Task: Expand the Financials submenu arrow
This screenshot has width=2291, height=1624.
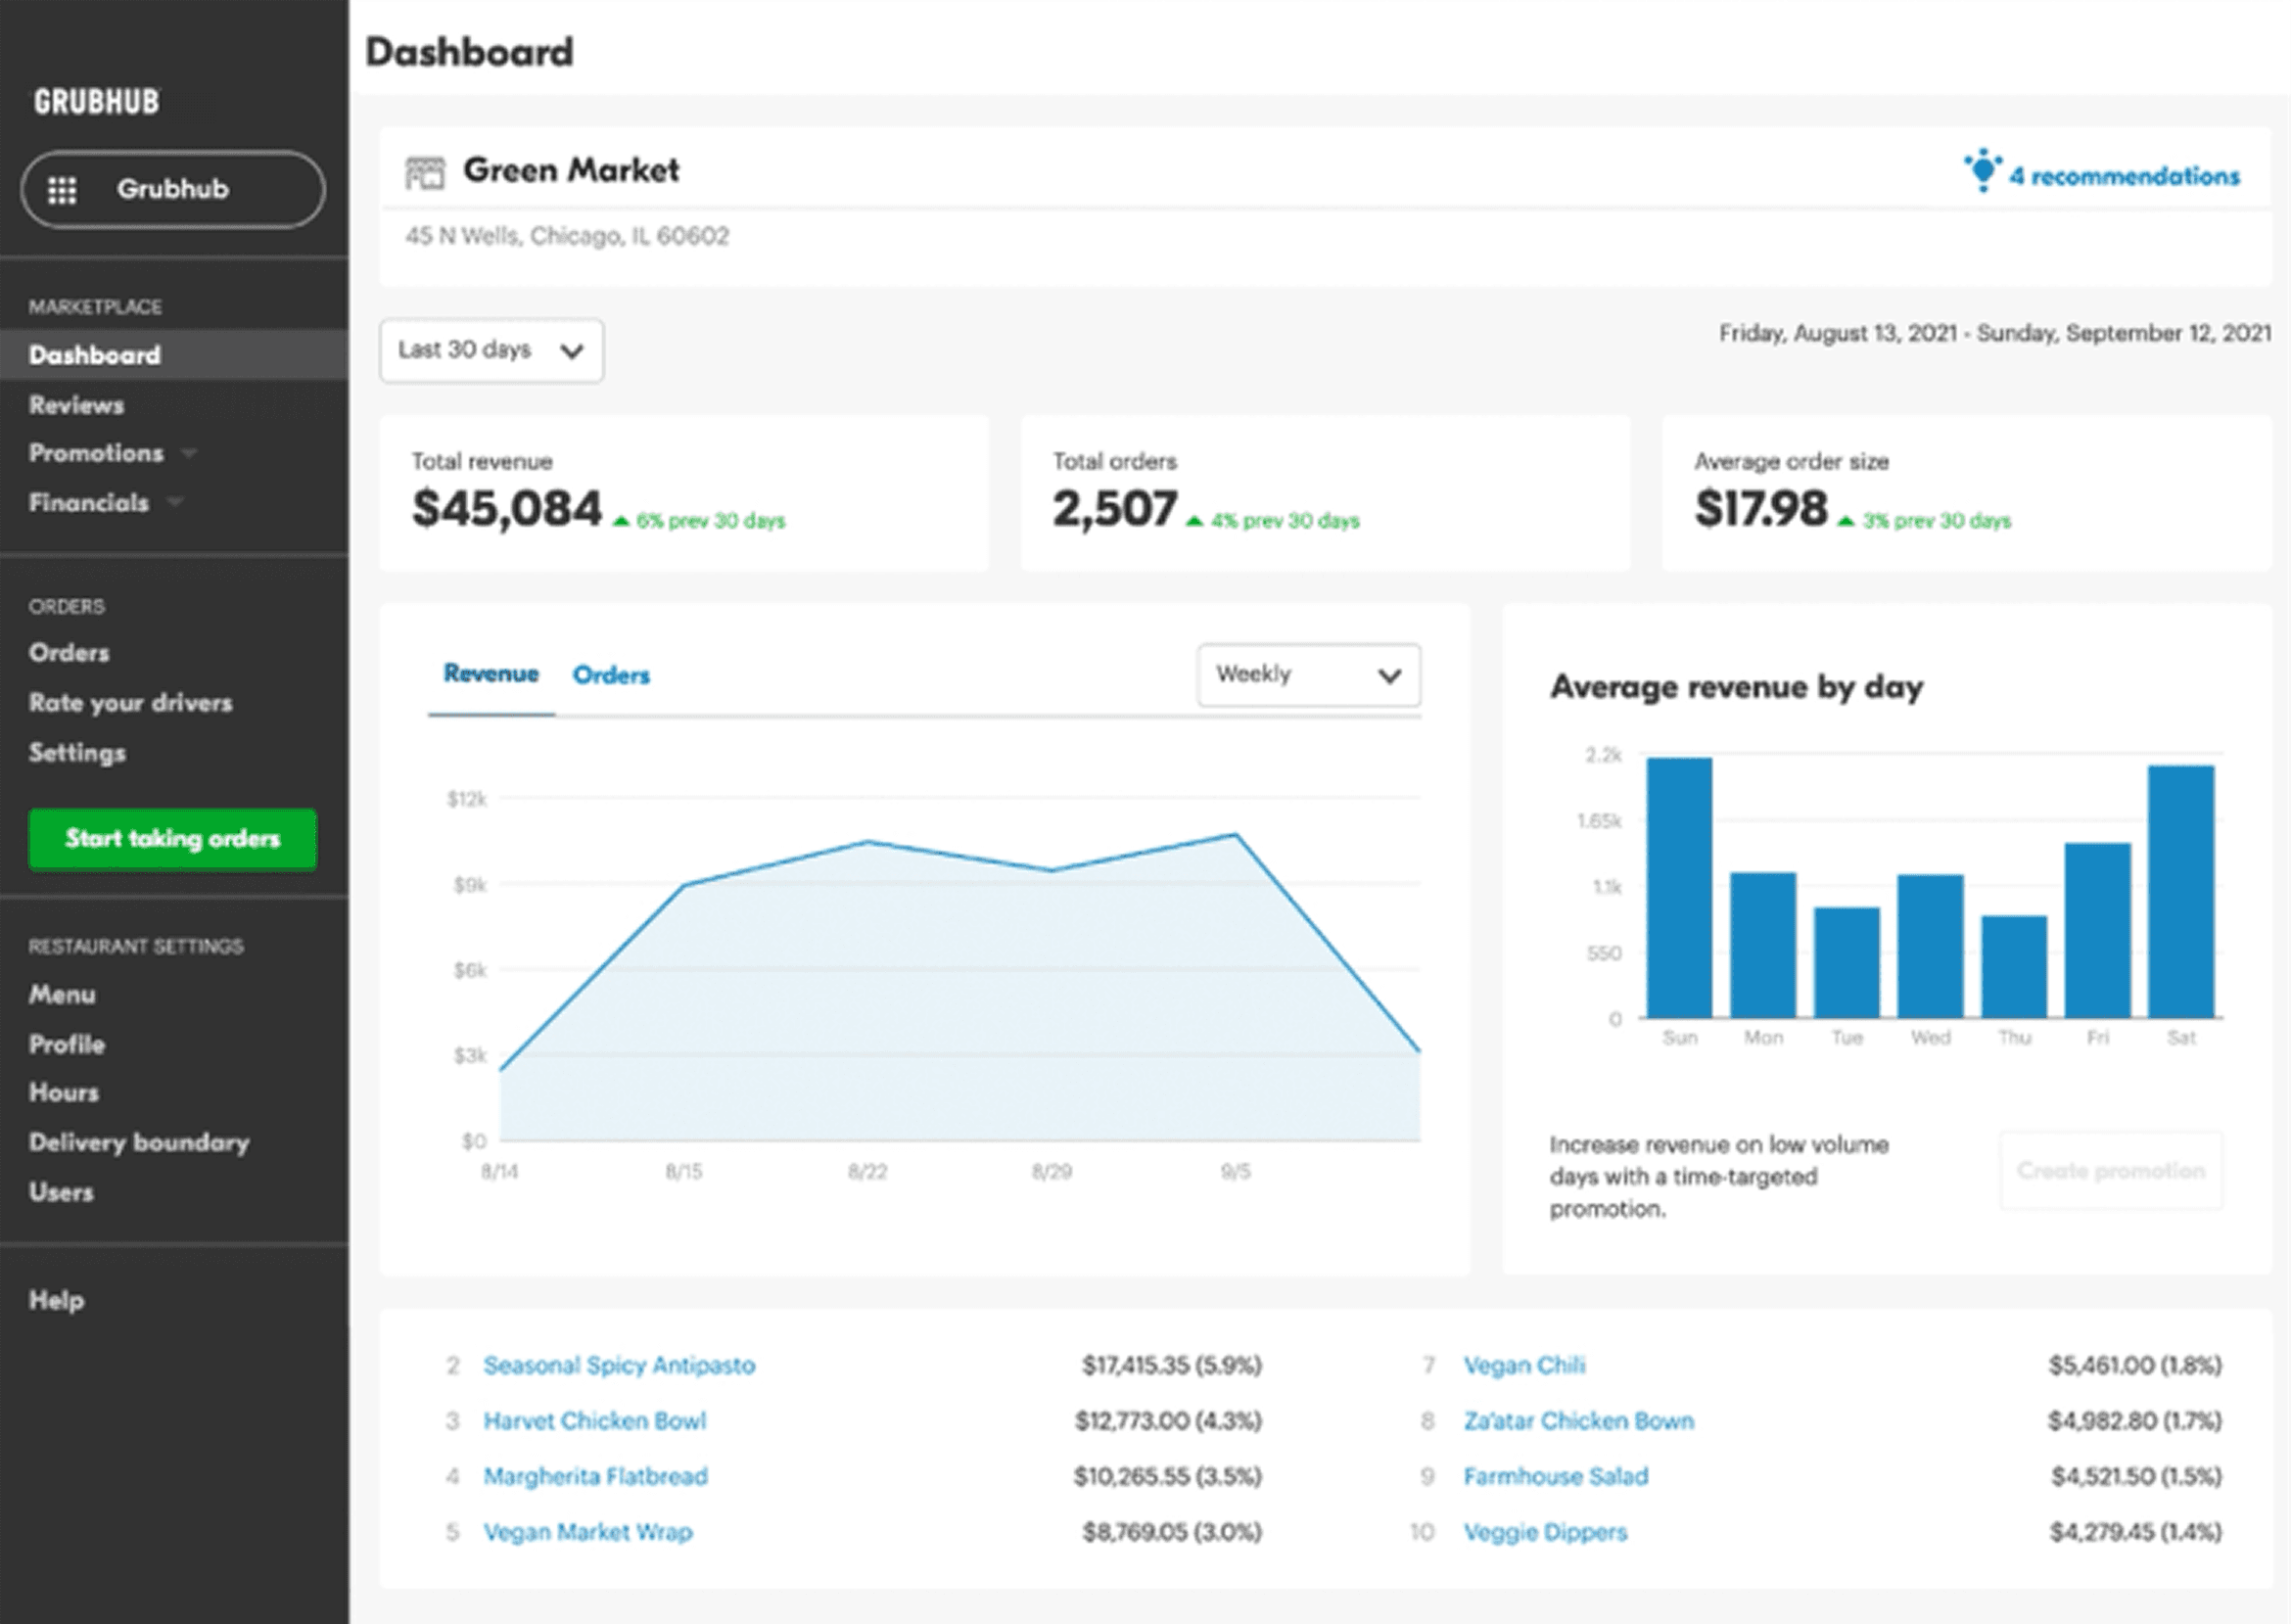Action: [176, 502]
